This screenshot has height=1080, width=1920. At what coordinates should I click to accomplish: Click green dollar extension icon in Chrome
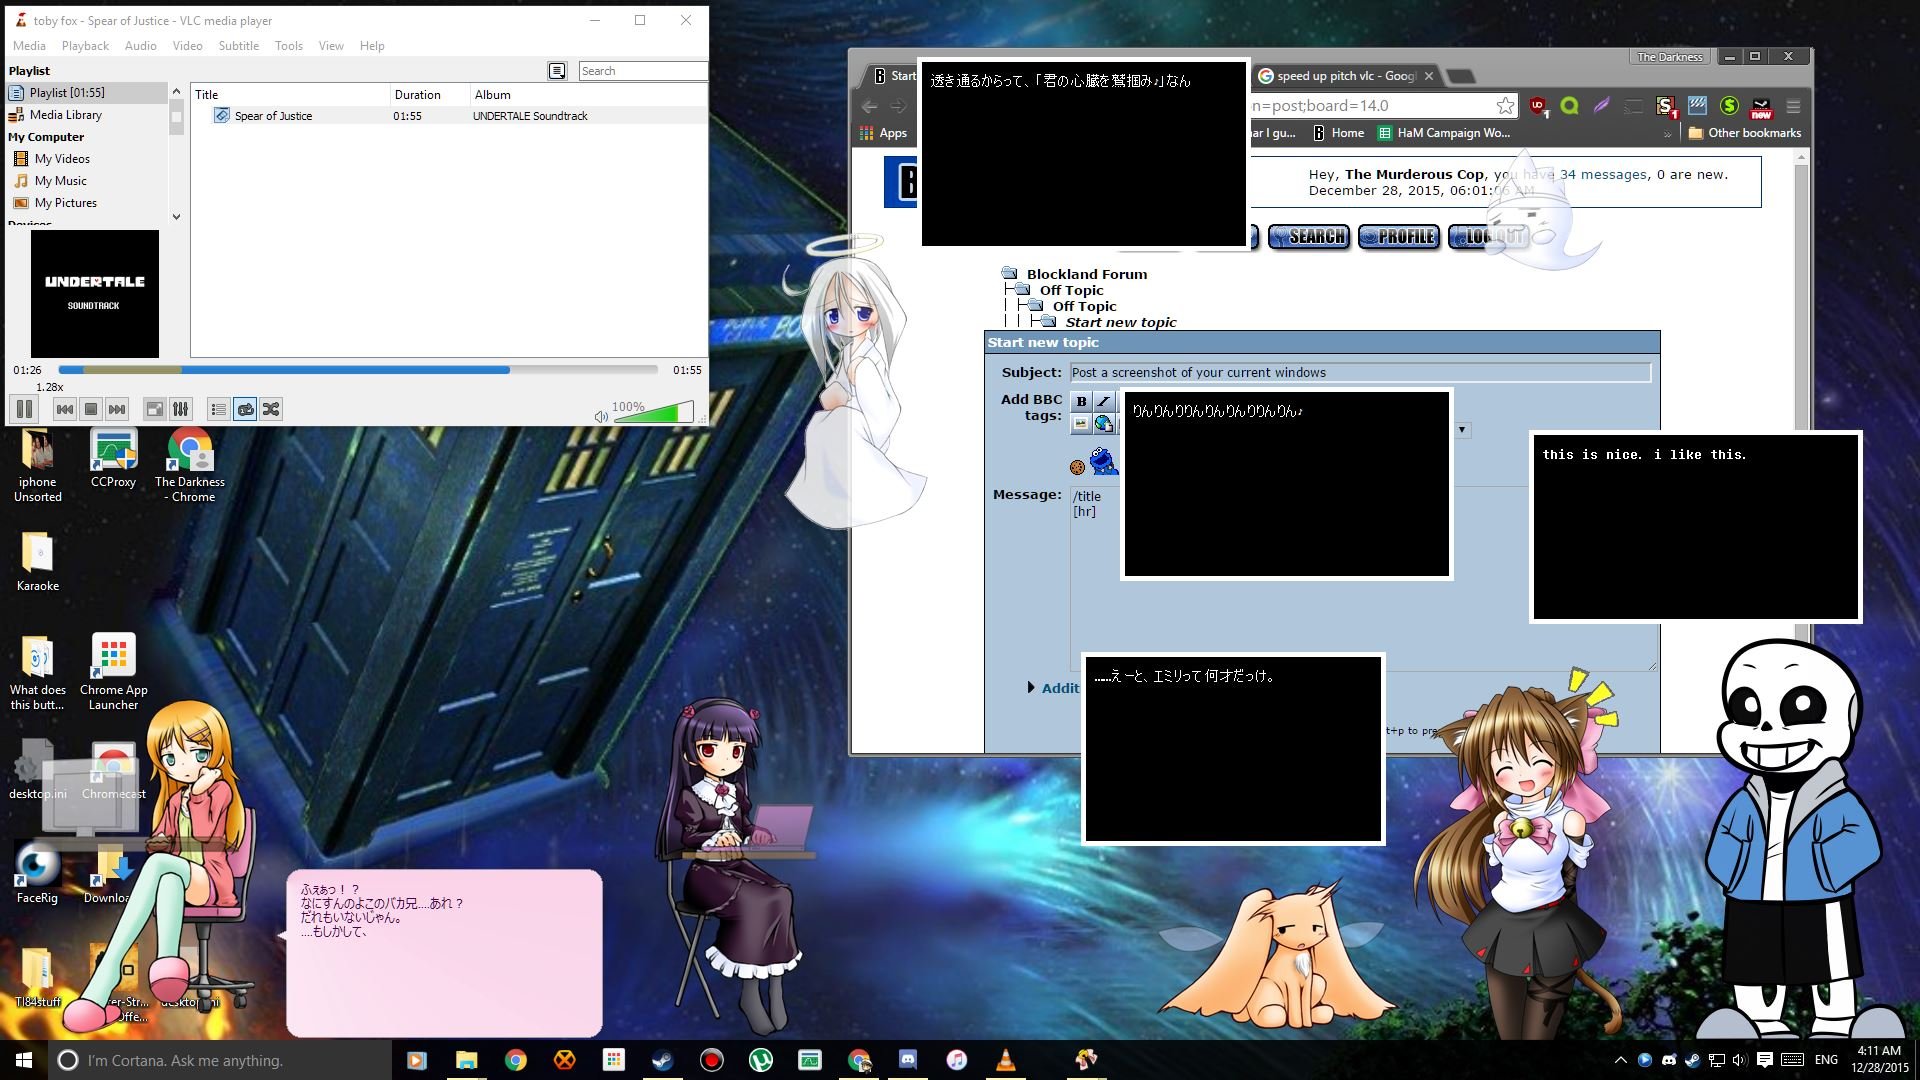pyautogui.click(x=1729, y=106)
